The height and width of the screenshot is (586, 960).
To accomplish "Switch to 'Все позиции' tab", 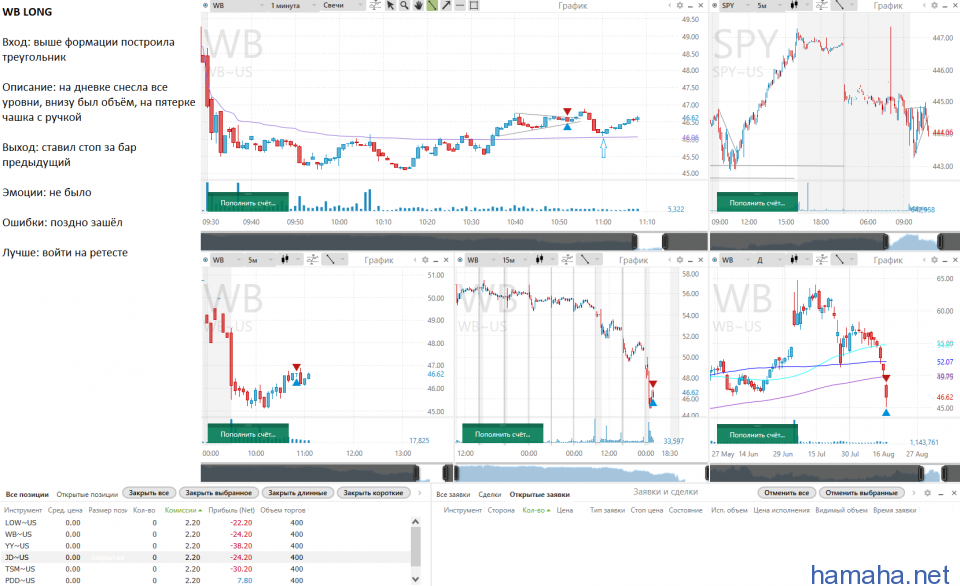I will point(27,494).
